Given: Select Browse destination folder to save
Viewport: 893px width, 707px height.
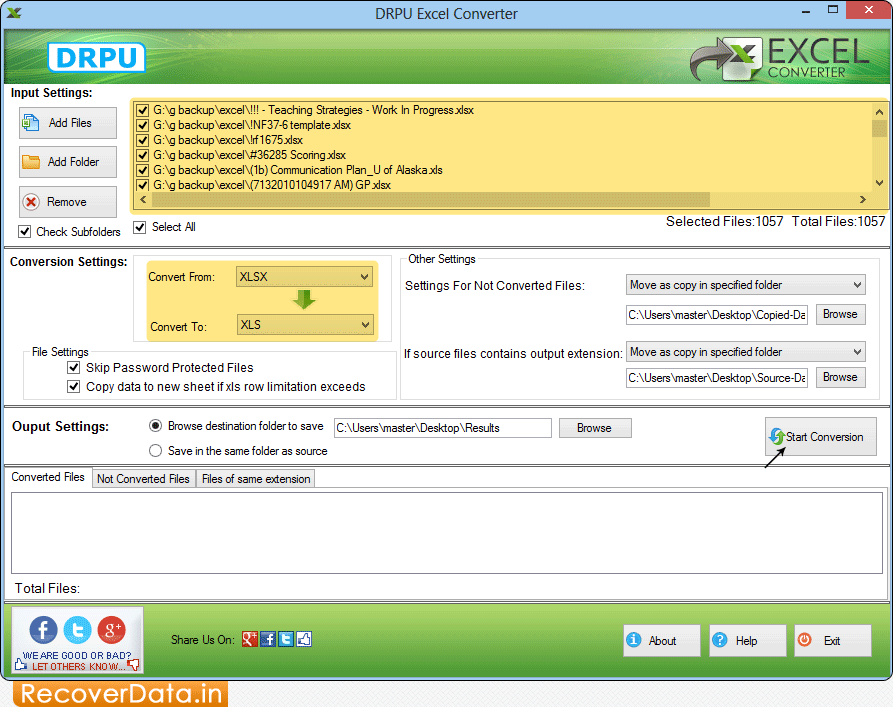Looking at the screenshot, I should pos(155,426).
